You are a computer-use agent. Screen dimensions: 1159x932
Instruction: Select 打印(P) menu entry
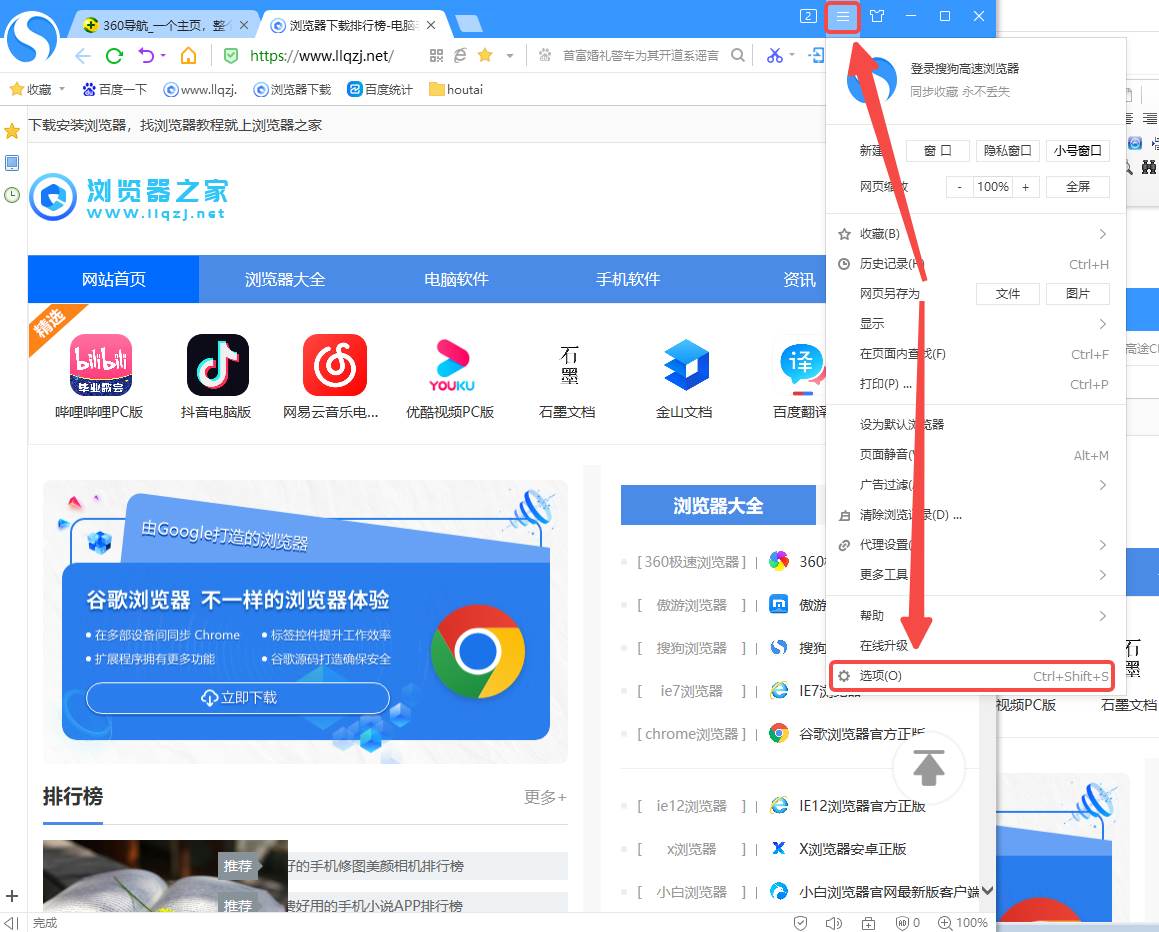(x=976, y=384)
